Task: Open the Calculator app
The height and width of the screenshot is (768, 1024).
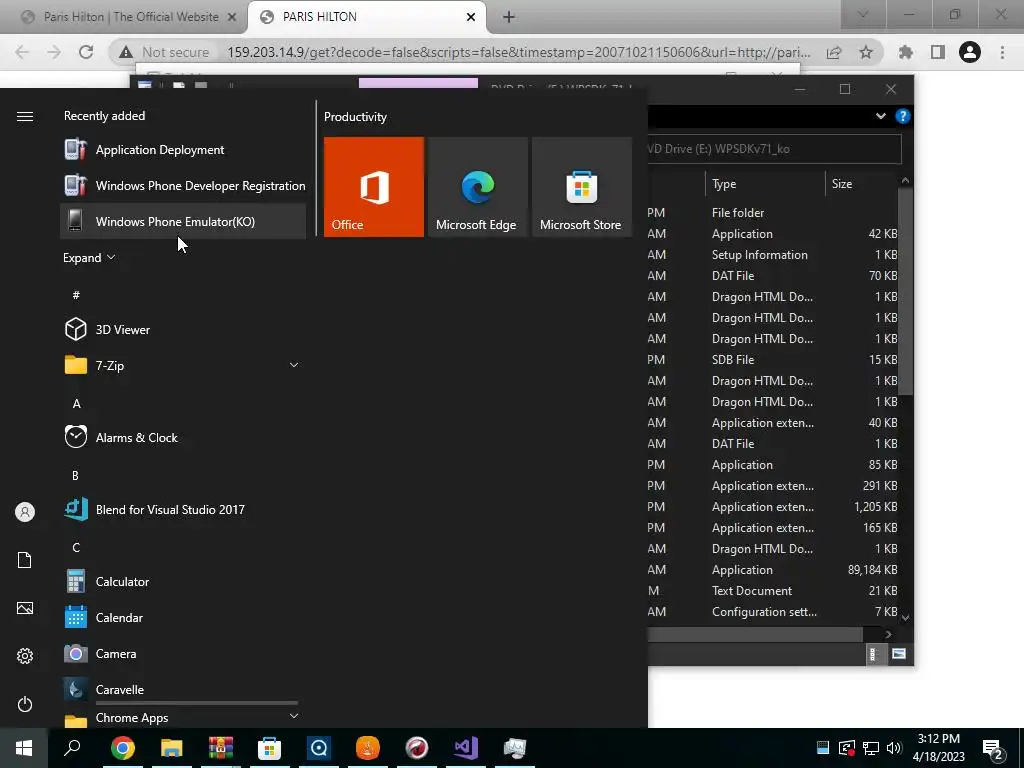Action: 183,581
